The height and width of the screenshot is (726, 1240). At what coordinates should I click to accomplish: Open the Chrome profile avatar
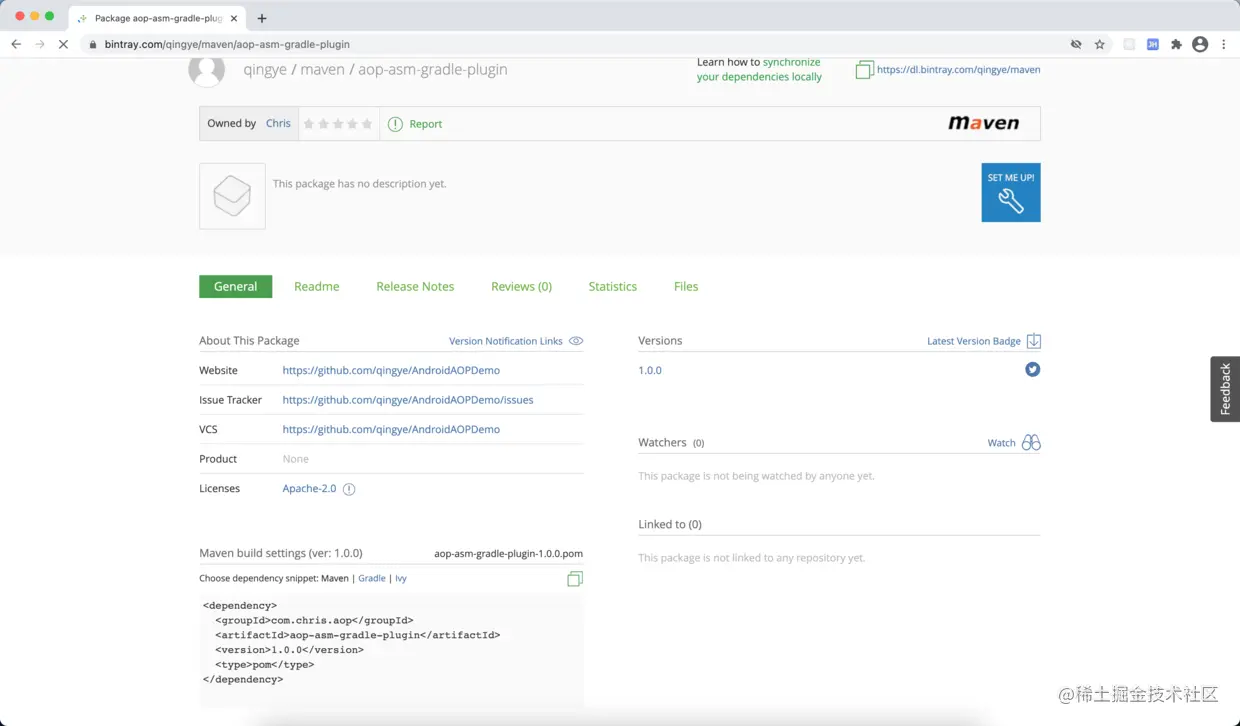1200,44
